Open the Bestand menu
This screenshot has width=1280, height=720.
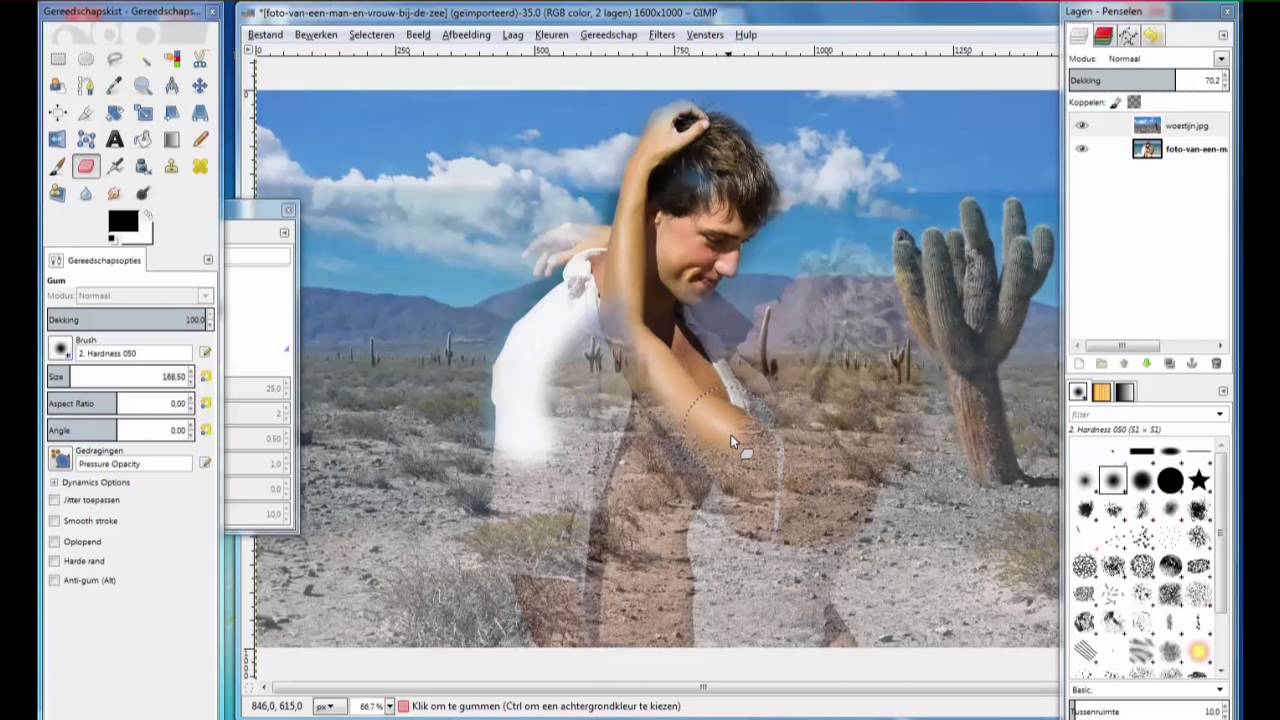click(x=265, y=35)
